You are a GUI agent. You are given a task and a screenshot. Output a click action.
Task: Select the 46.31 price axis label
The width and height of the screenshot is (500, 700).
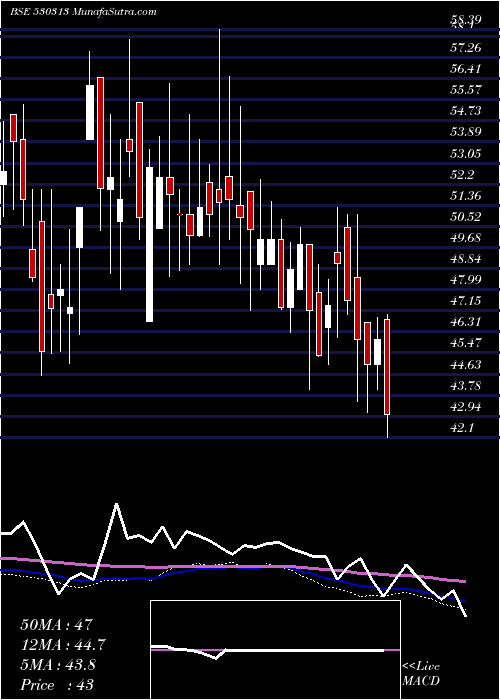[466, 321]
